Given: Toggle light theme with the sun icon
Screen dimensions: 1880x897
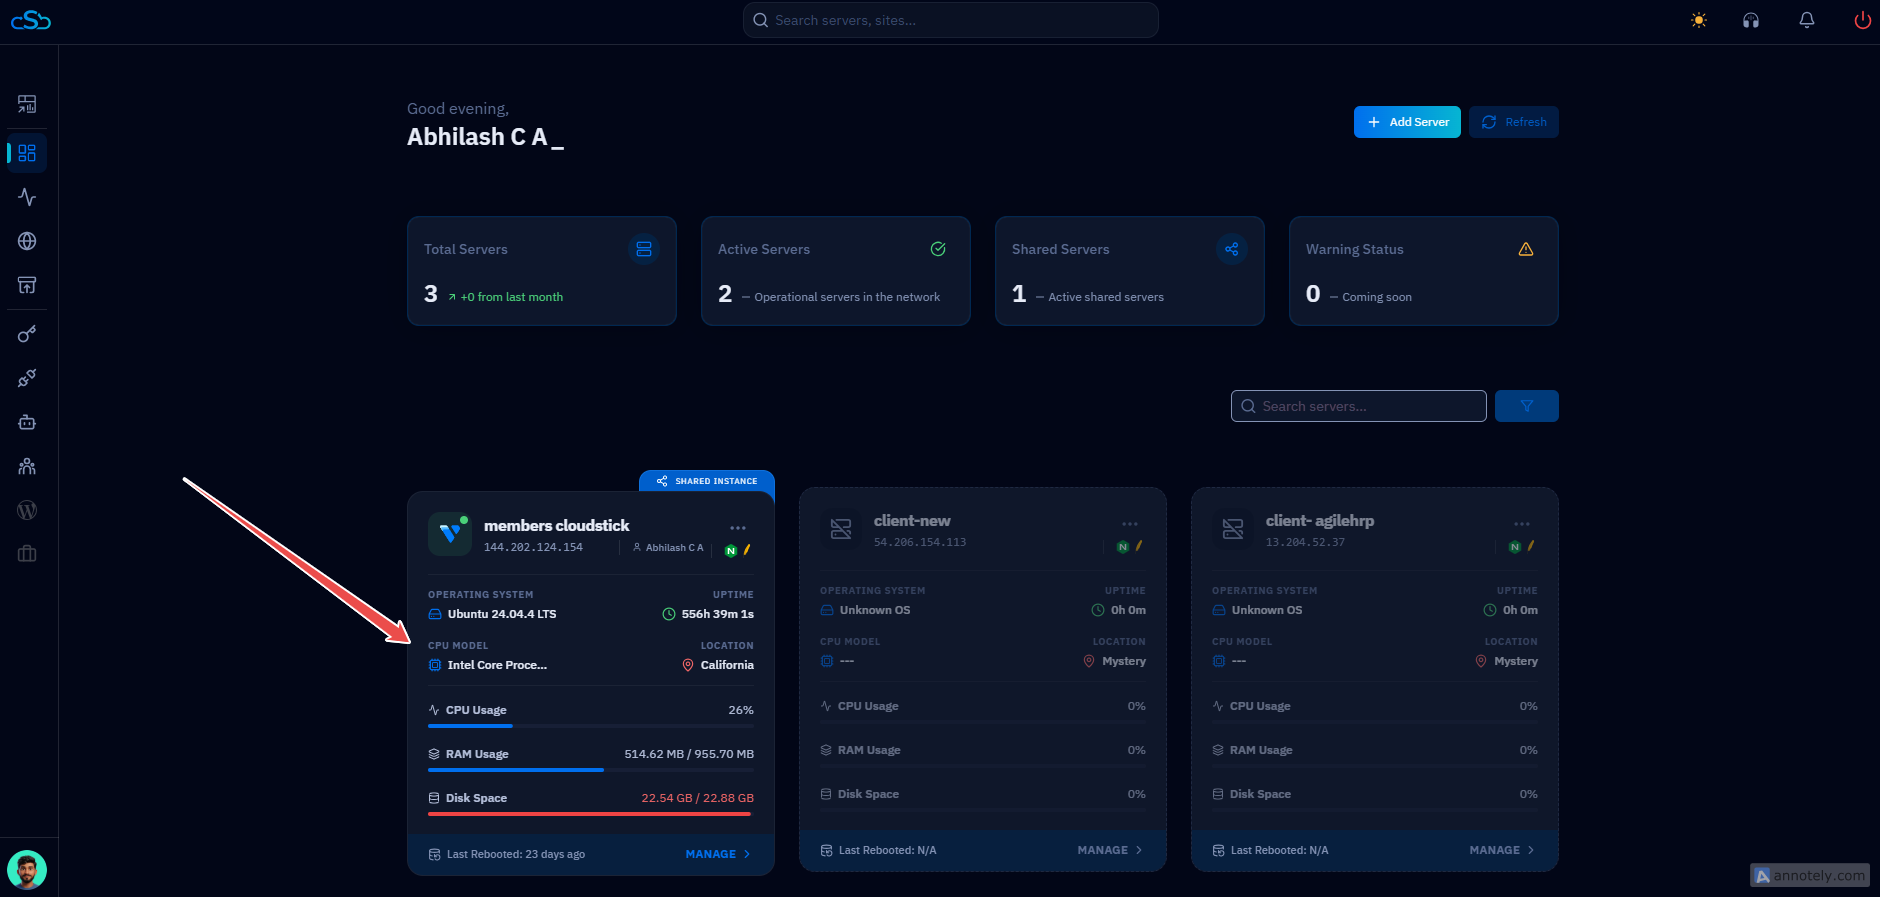Looking at the screenshot, I should click(1699, 20).
